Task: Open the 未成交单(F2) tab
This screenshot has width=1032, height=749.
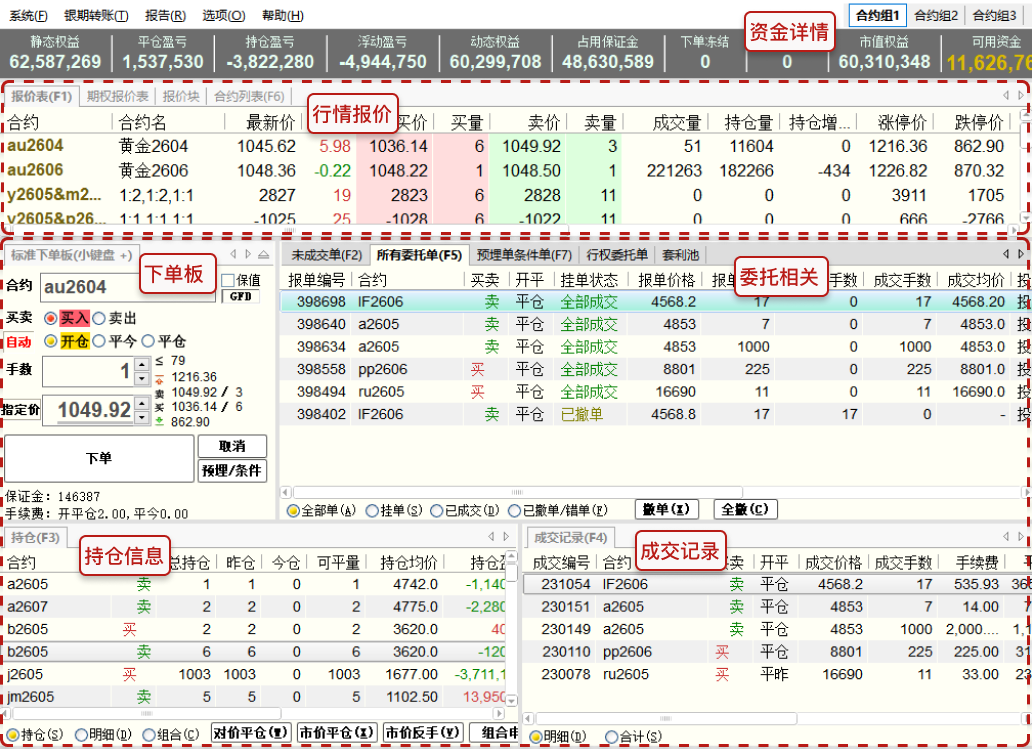Action: click(326, 255)
